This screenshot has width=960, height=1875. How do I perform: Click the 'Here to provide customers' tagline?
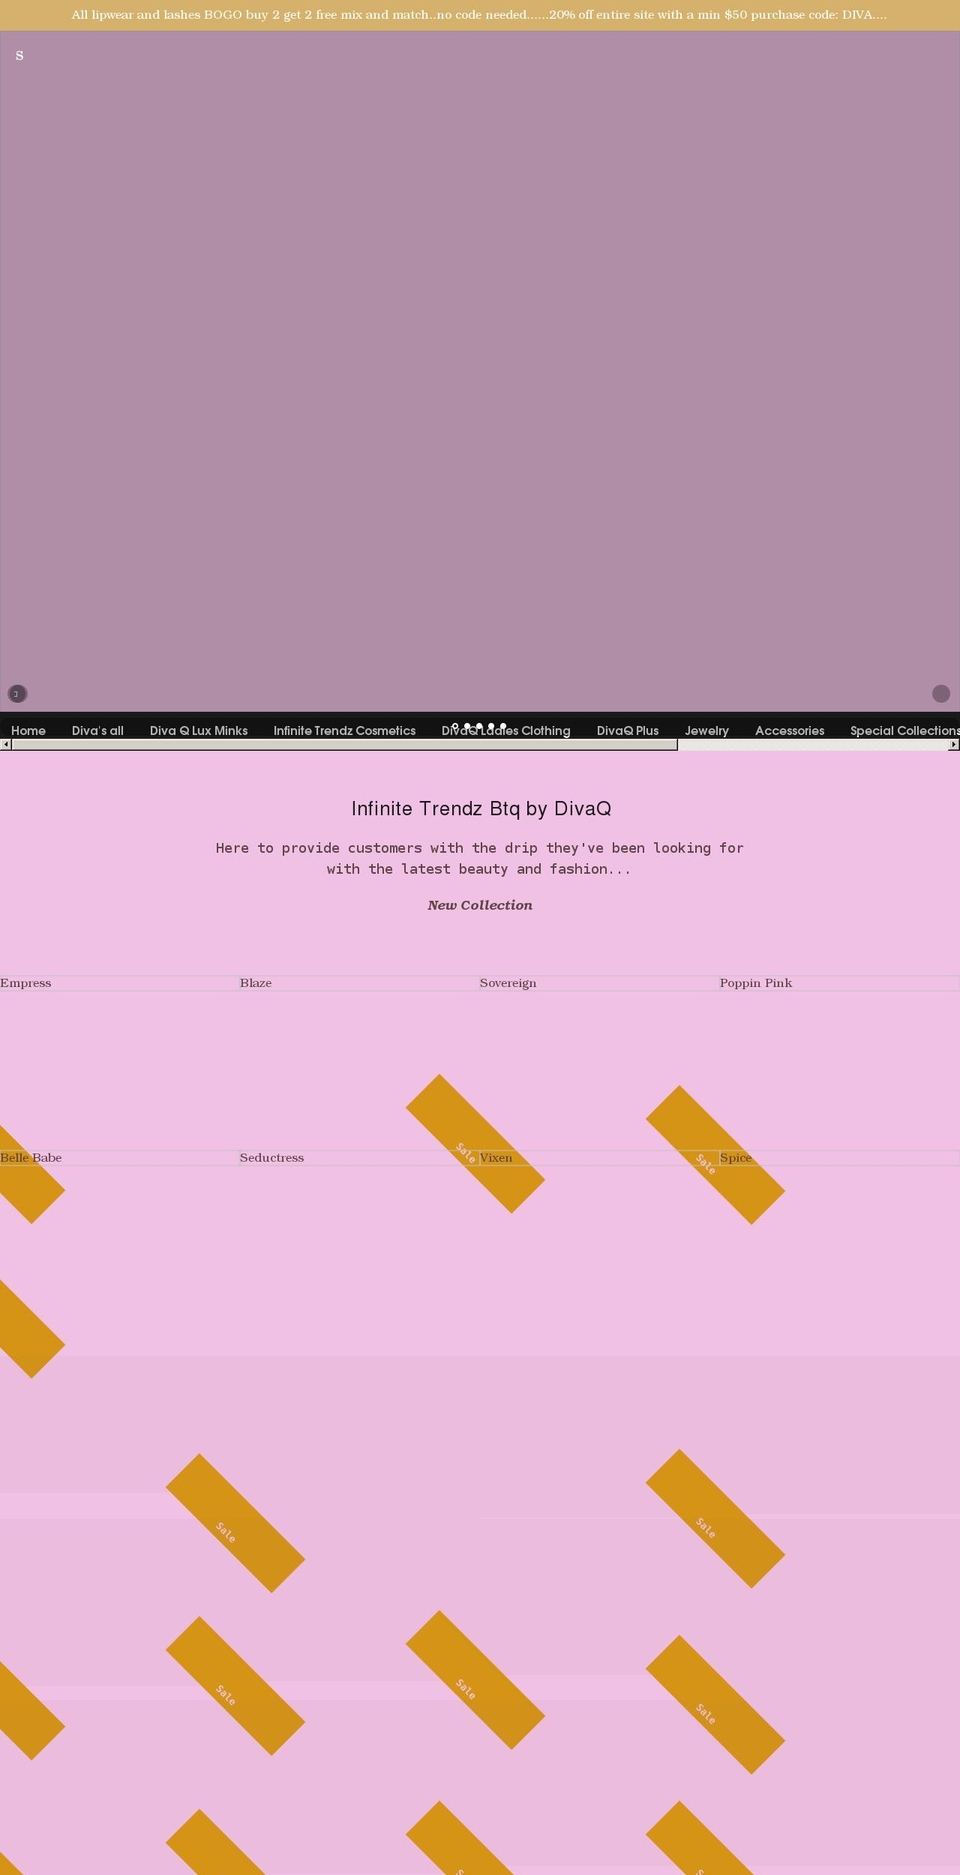click(480, 858)
